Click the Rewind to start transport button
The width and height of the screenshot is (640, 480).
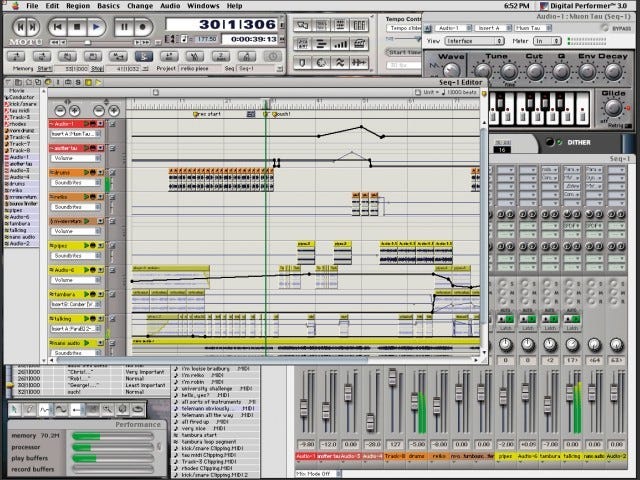point(58,27)
